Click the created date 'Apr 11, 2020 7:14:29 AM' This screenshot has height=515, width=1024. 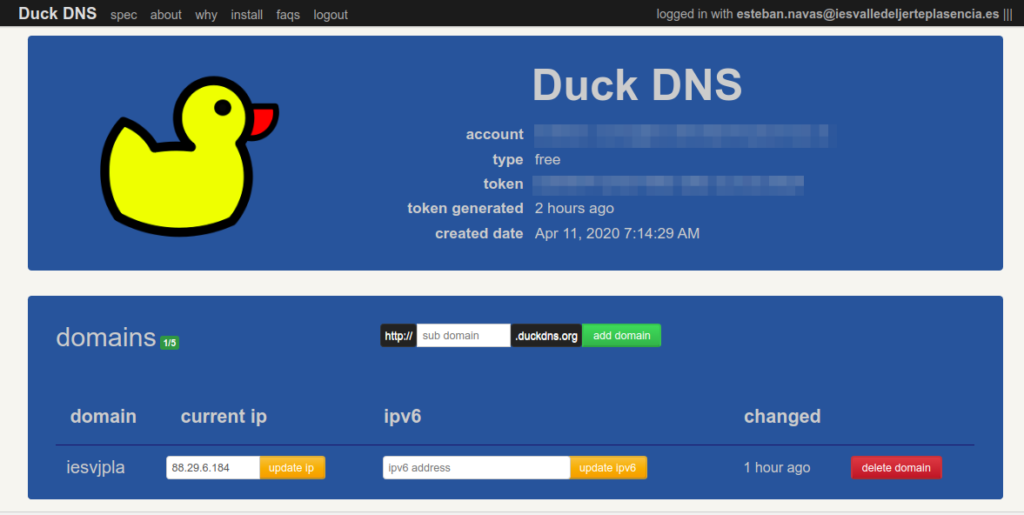click(x=617, y=233)
